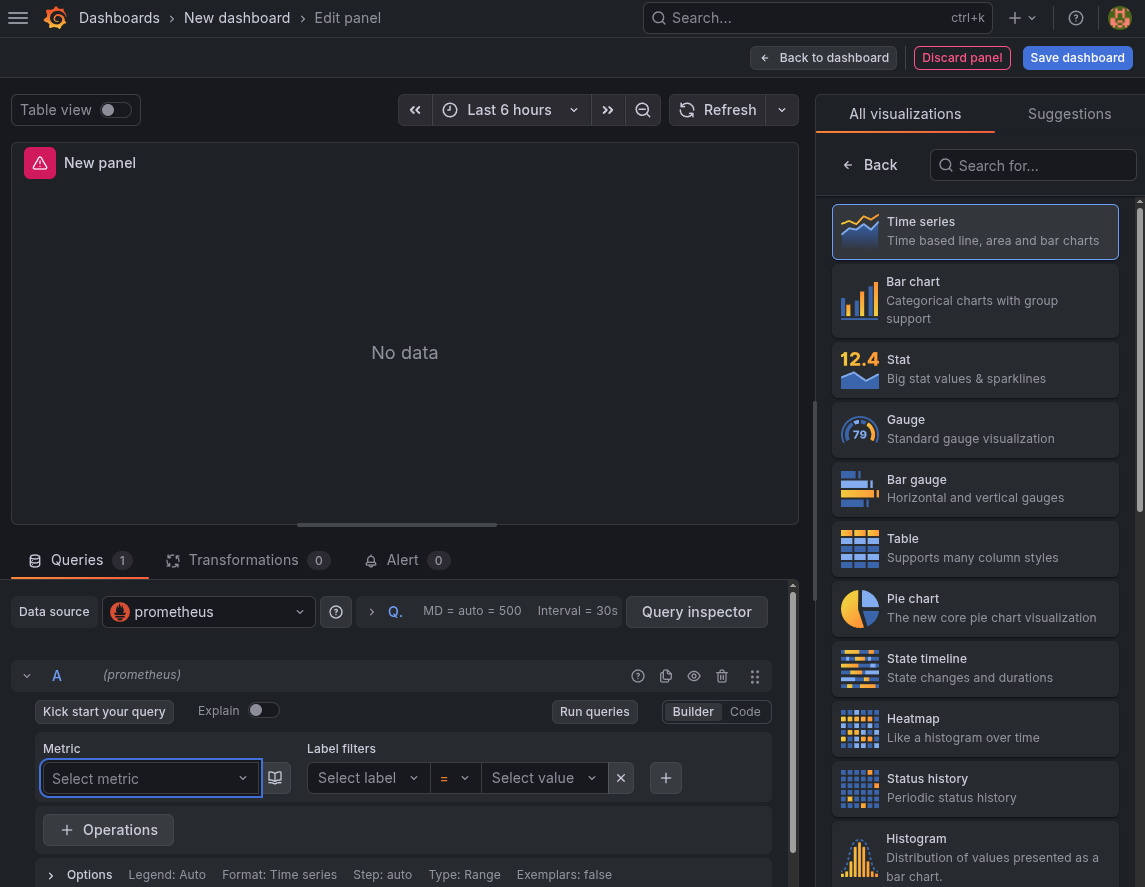Click the Save dashboard button
This screenshot has height=887, width=1145.
pos(1077,57)
